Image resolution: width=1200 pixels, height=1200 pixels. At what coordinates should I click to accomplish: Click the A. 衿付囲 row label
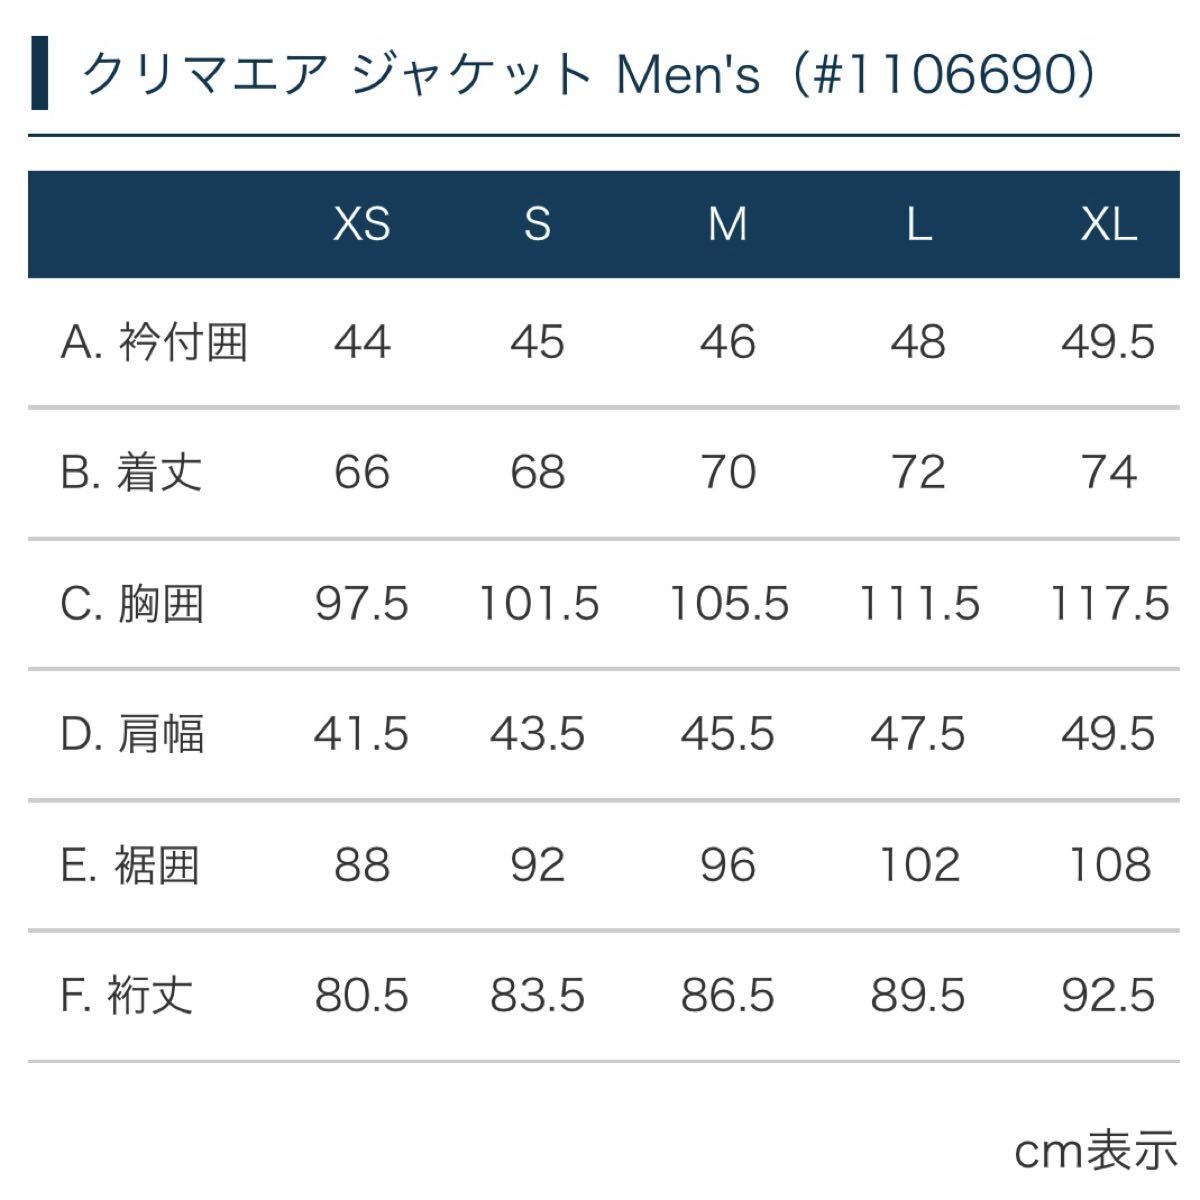pyautogui.click(x=154, y=343)
